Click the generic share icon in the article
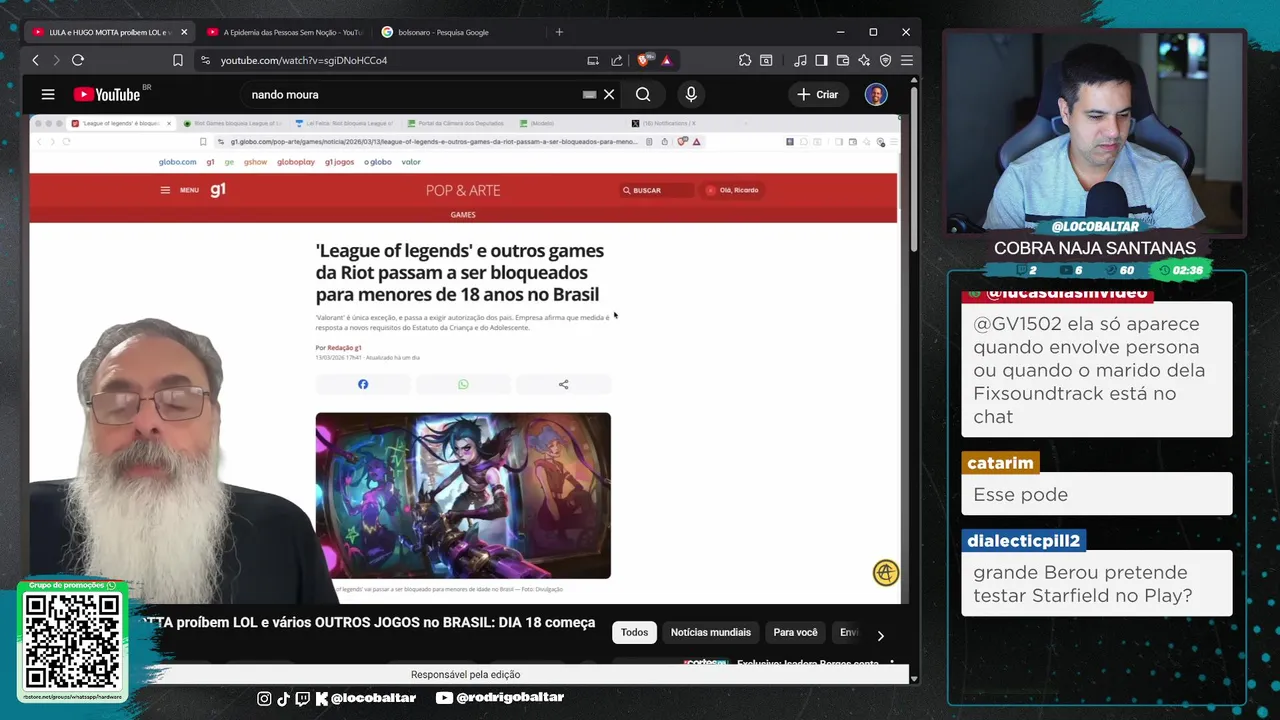Viewport: 1280px width, 720px height. tap(563, 384)
